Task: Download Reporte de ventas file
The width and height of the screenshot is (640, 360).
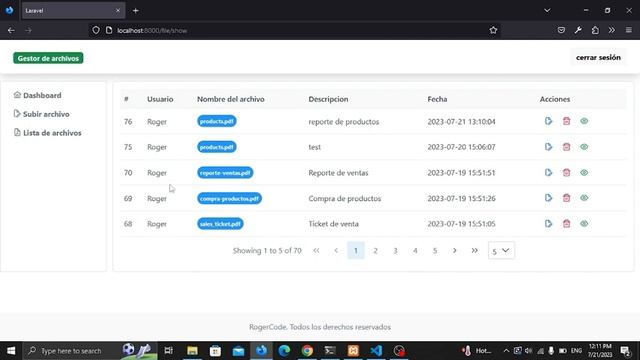Action: click(548, 173)
